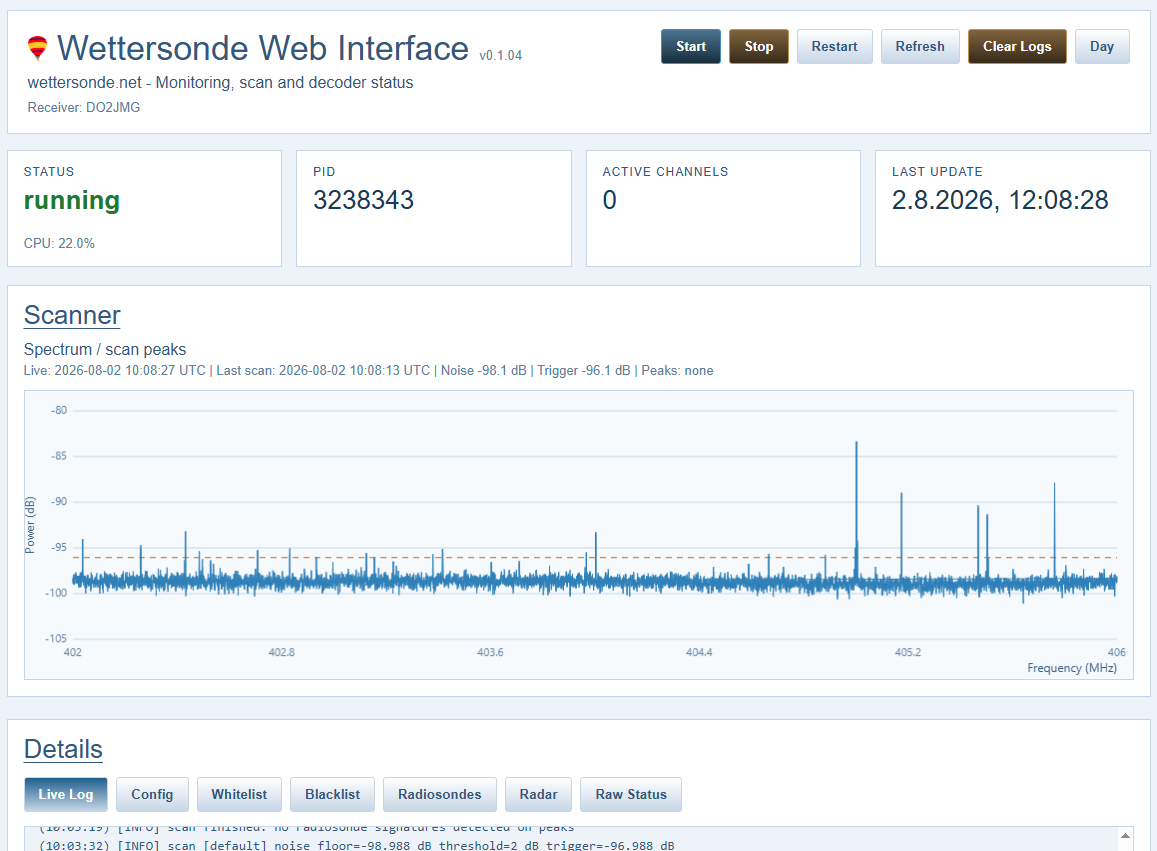Click the Wettersonde Web Interface title

pyautogui.click(x=263, y=49)
